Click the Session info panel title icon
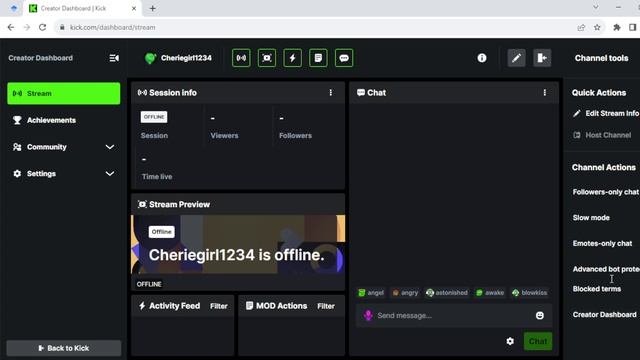The image size is (640, 360). (x=142, y=93)
